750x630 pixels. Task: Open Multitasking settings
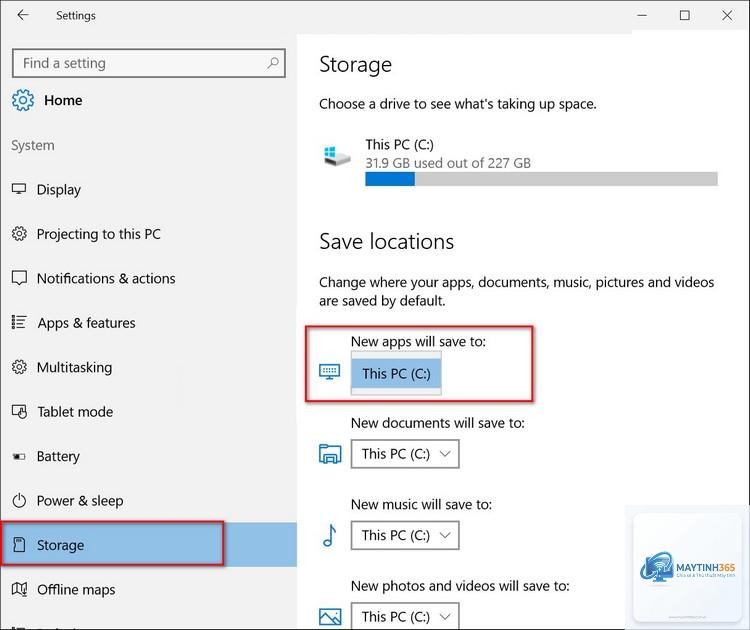click(149, 367)
